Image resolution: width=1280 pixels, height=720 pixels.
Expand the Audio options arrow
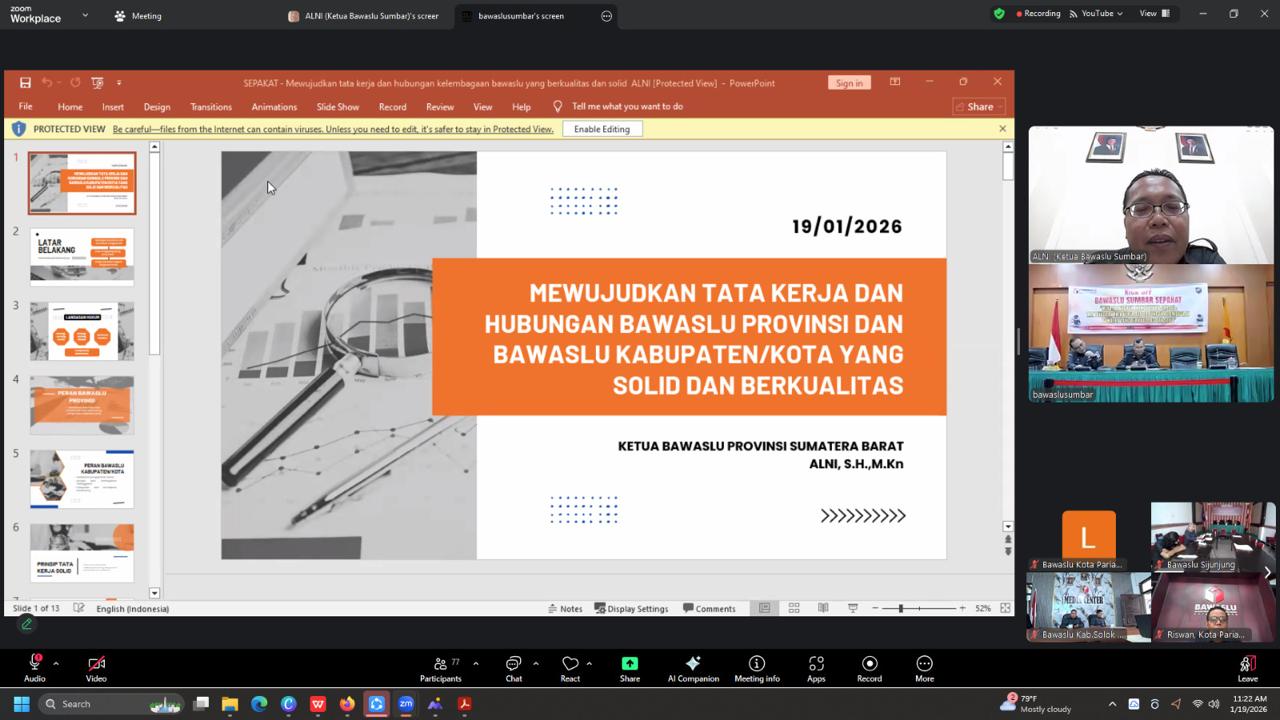click(x=56, y=663)
